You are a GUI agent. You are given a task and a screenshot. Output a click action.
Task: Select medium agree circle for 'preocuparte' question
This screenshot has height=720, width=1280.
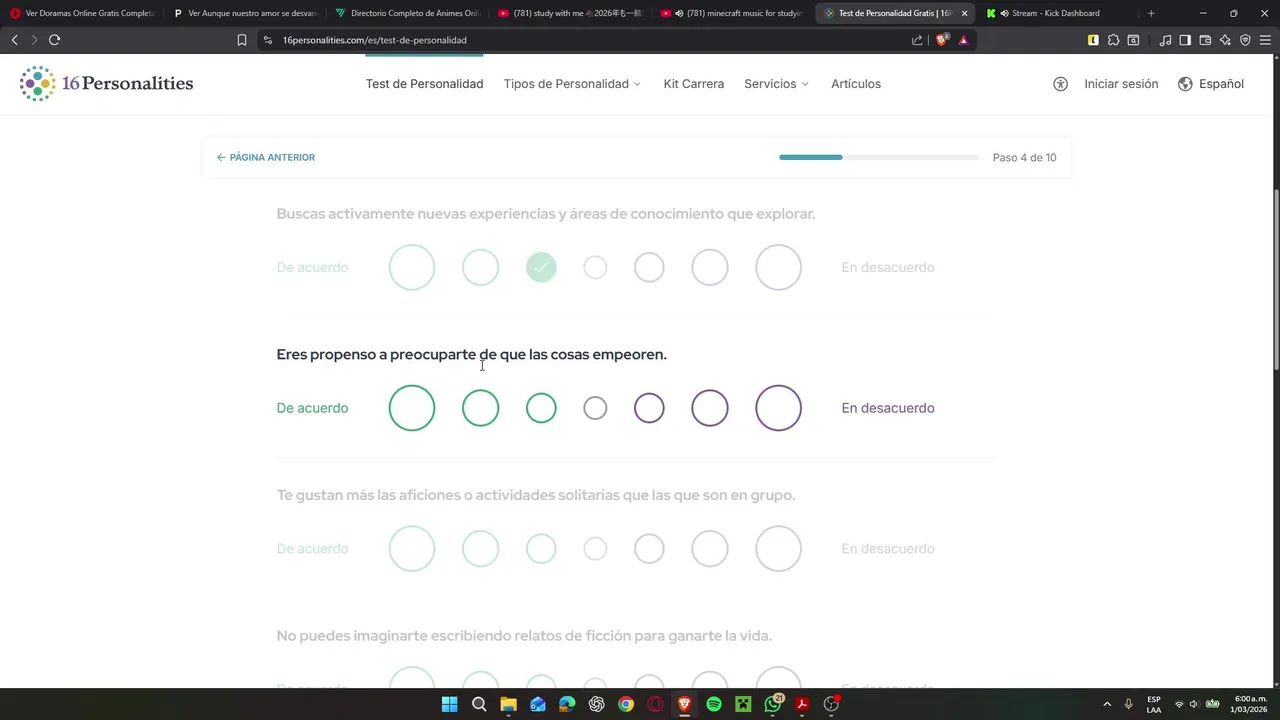[x=480, y=408]
